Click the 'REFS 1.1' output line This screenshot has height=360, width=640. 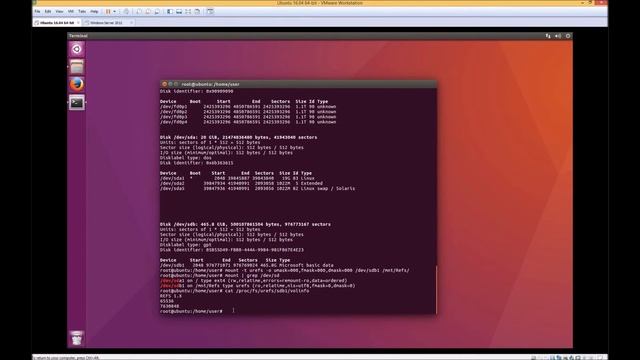pyautogui.click(x=171, y=296)
